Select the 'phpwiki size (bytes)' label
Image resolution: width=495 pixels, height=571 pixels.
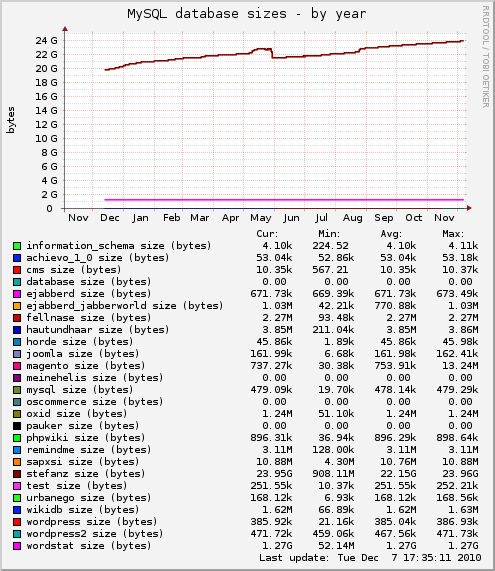(x=86, y=438)
